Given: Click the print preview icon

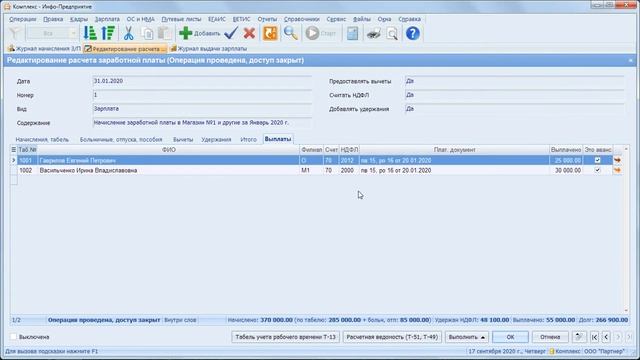Looking at the screenshot, I should click(392, 34).
